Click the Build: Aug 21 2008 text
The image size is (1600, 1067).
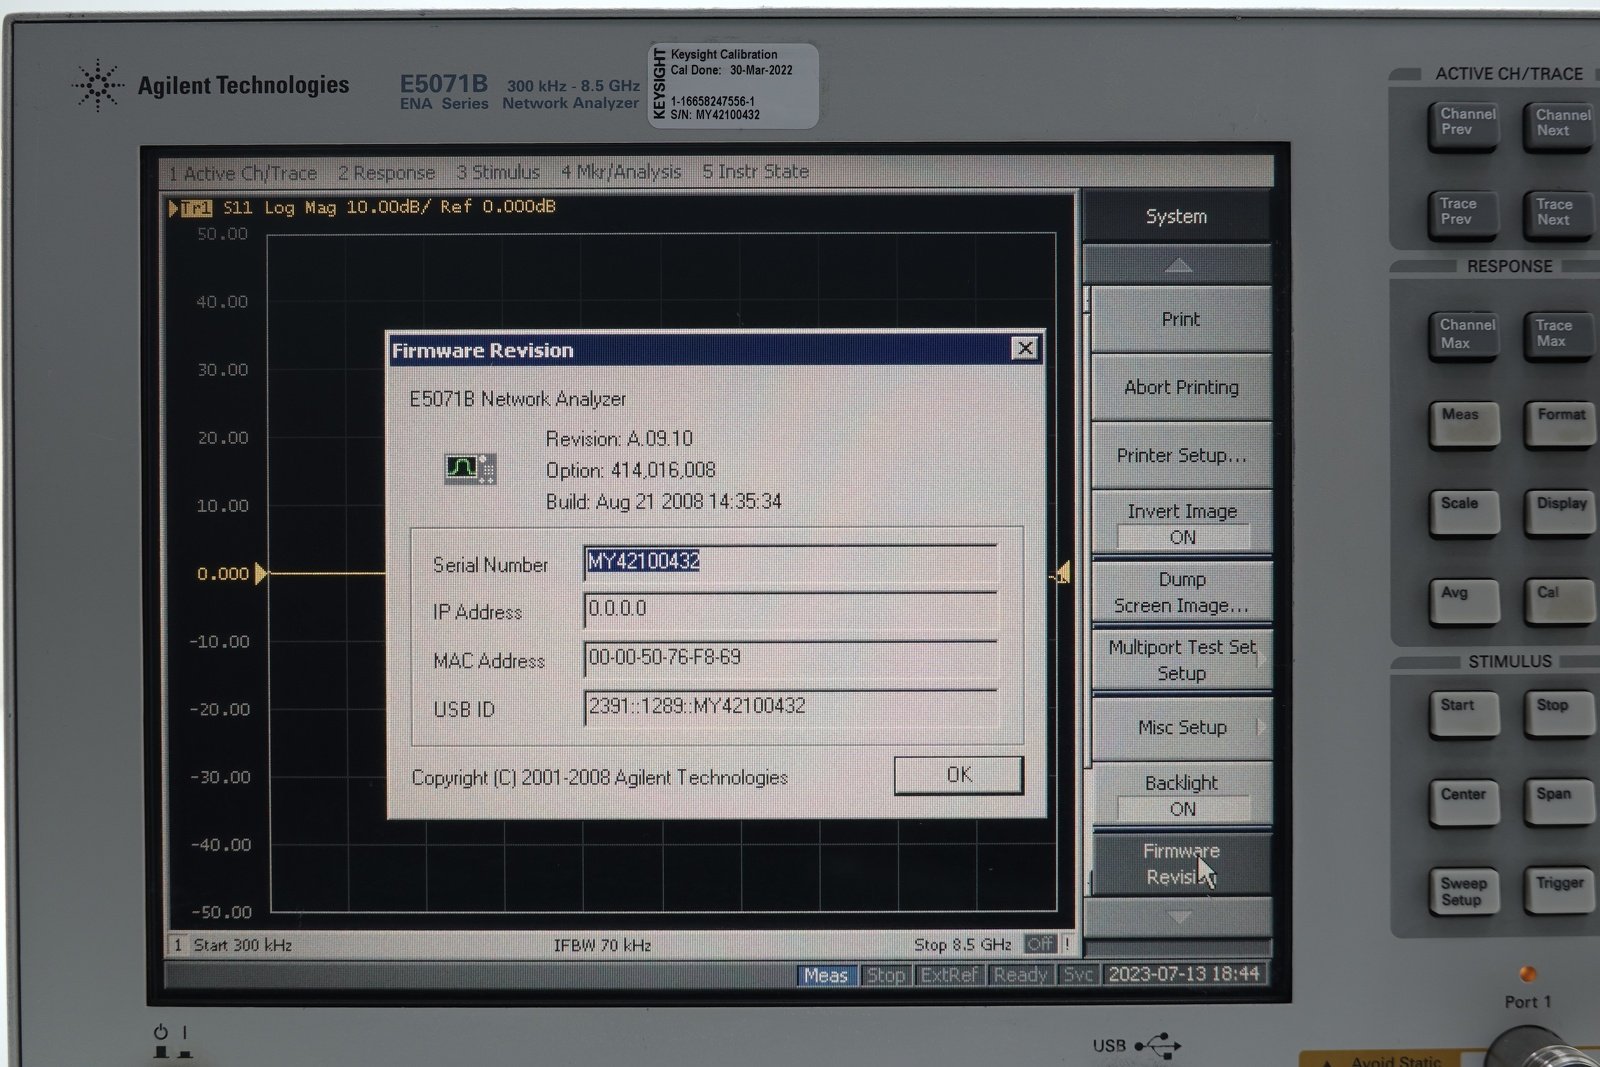tap(664, 501)
